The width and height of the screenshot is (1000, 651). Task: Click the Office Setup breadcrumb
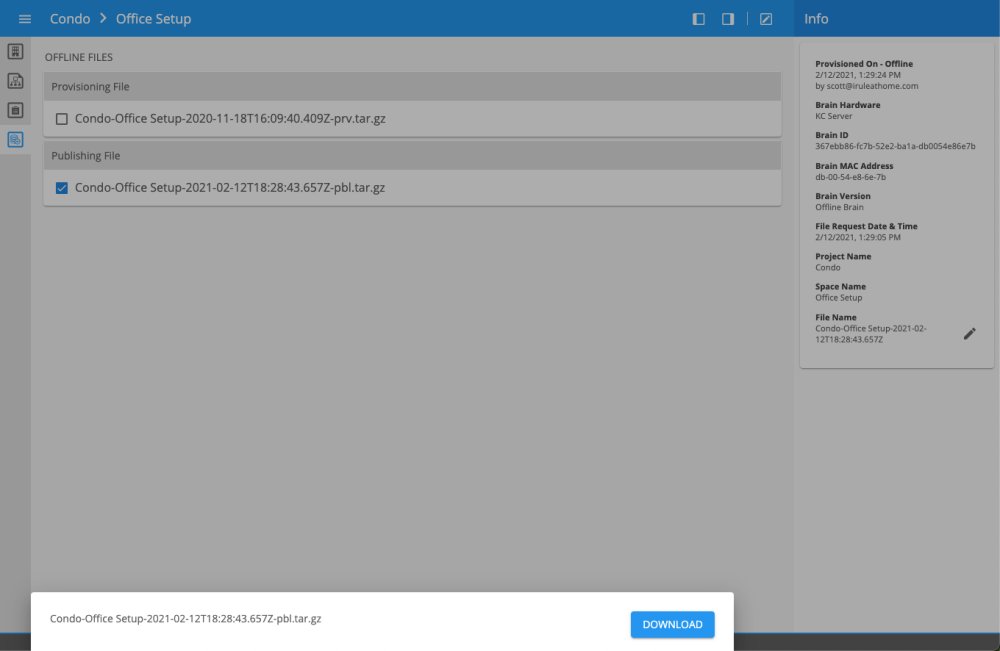[153, 19]
